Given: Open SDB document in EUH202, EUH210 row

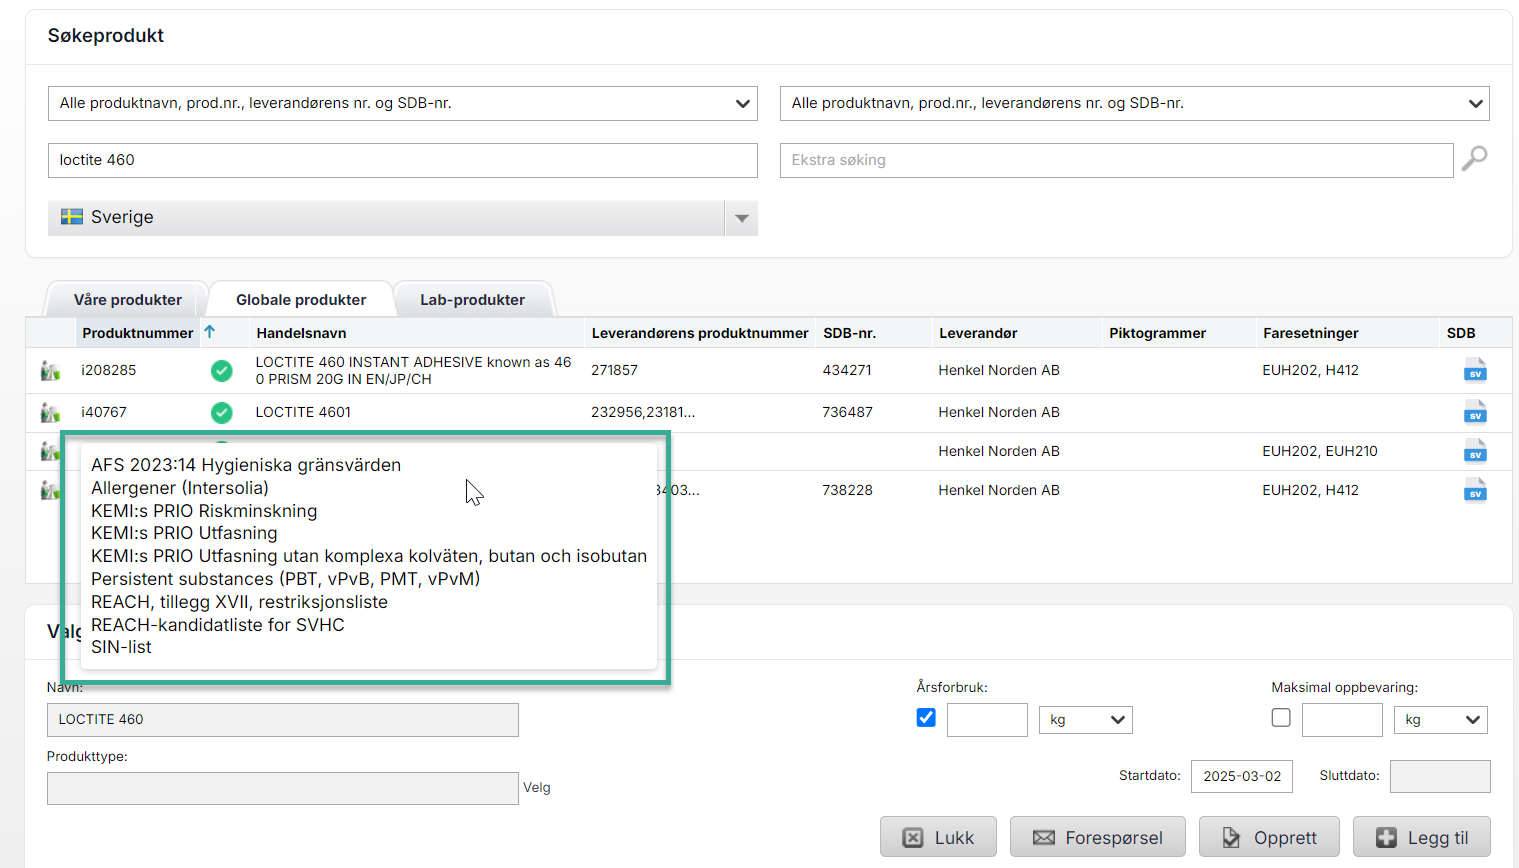Looking at the screenshot, I should coord(1475,451).
